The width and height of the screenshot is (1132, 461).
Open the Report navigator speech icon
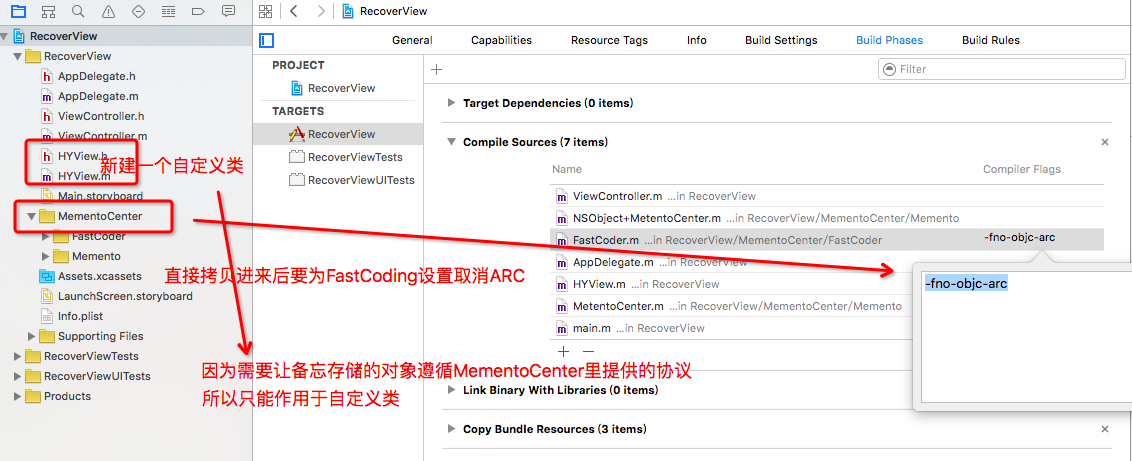click(x=228, y=11)
